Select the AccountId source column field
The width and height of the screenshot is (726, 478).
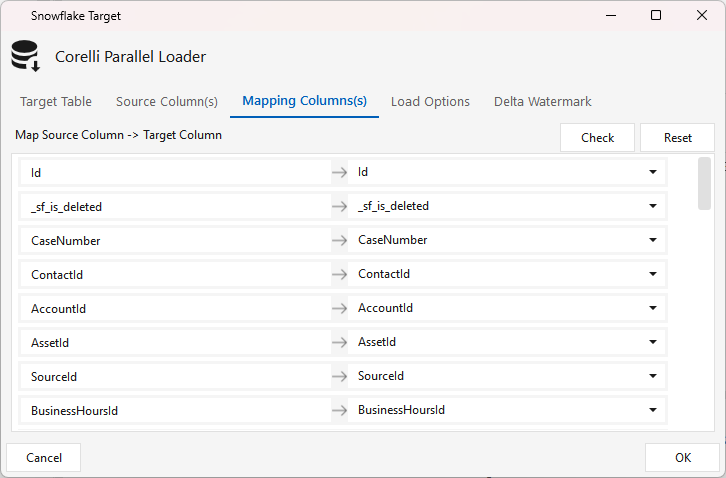click(175, 308)
